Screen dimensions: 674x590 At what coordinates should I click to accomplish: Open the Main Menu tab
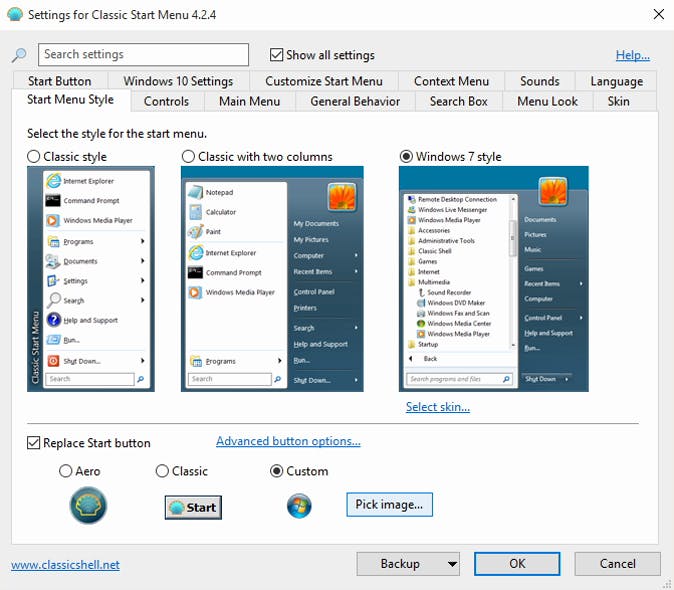point(249,101)
